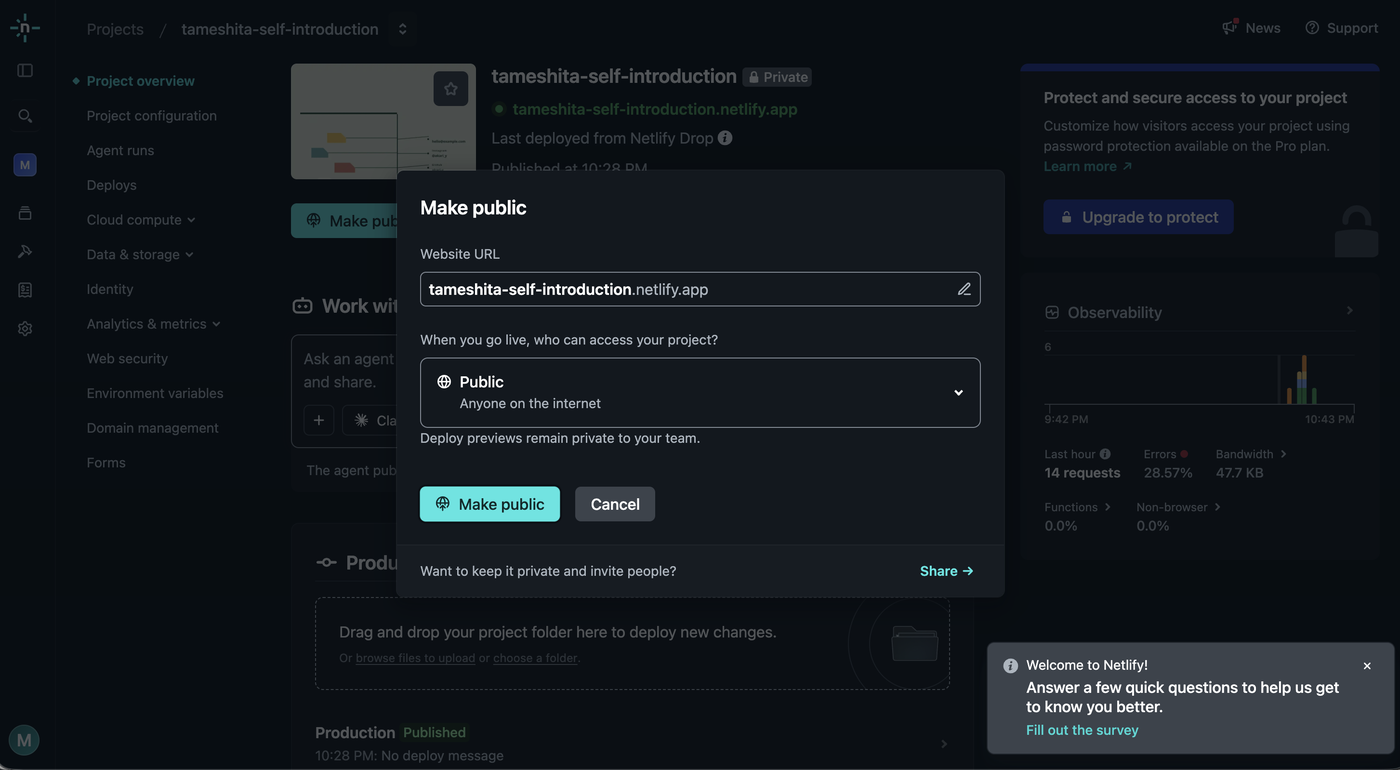1400x770 pixels.
Task: Click the pencil edit icon in Website URL
Action: pyautogui.click(x=964, y=289)
